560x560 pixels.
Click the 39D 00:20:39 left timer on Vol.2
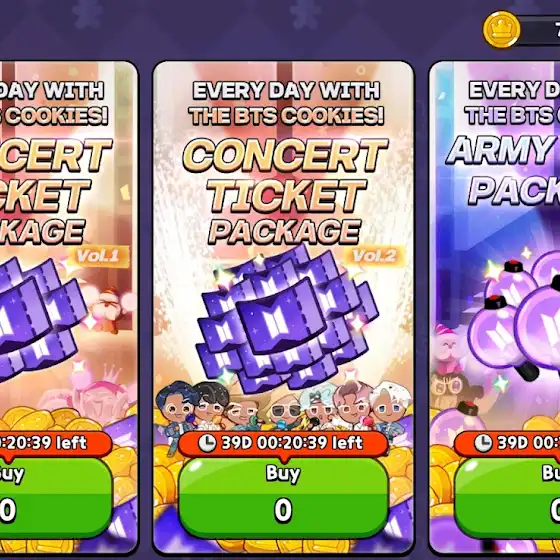click(x=283, y=443)
